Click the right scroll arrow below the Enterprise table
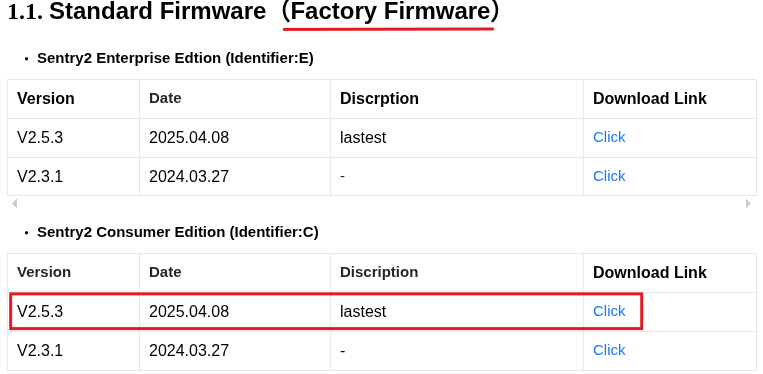This screenshot has height=374, width=763. click(748, 203)
